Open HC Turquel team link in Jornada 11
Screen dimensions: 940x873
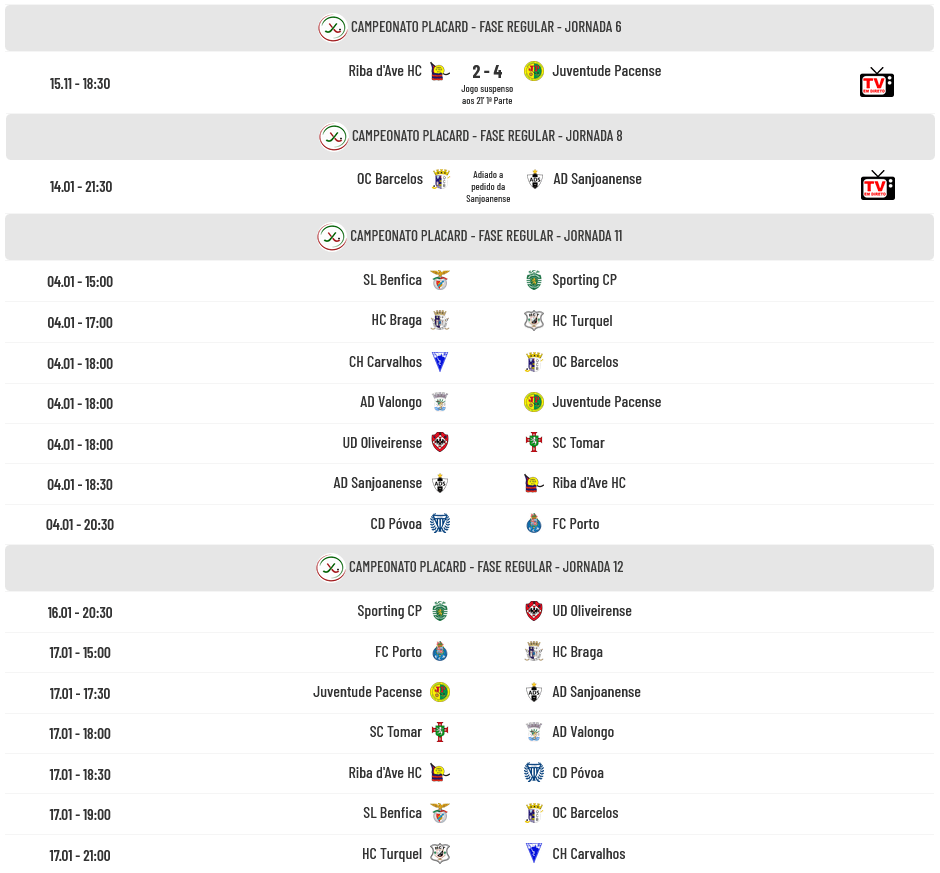582,321
